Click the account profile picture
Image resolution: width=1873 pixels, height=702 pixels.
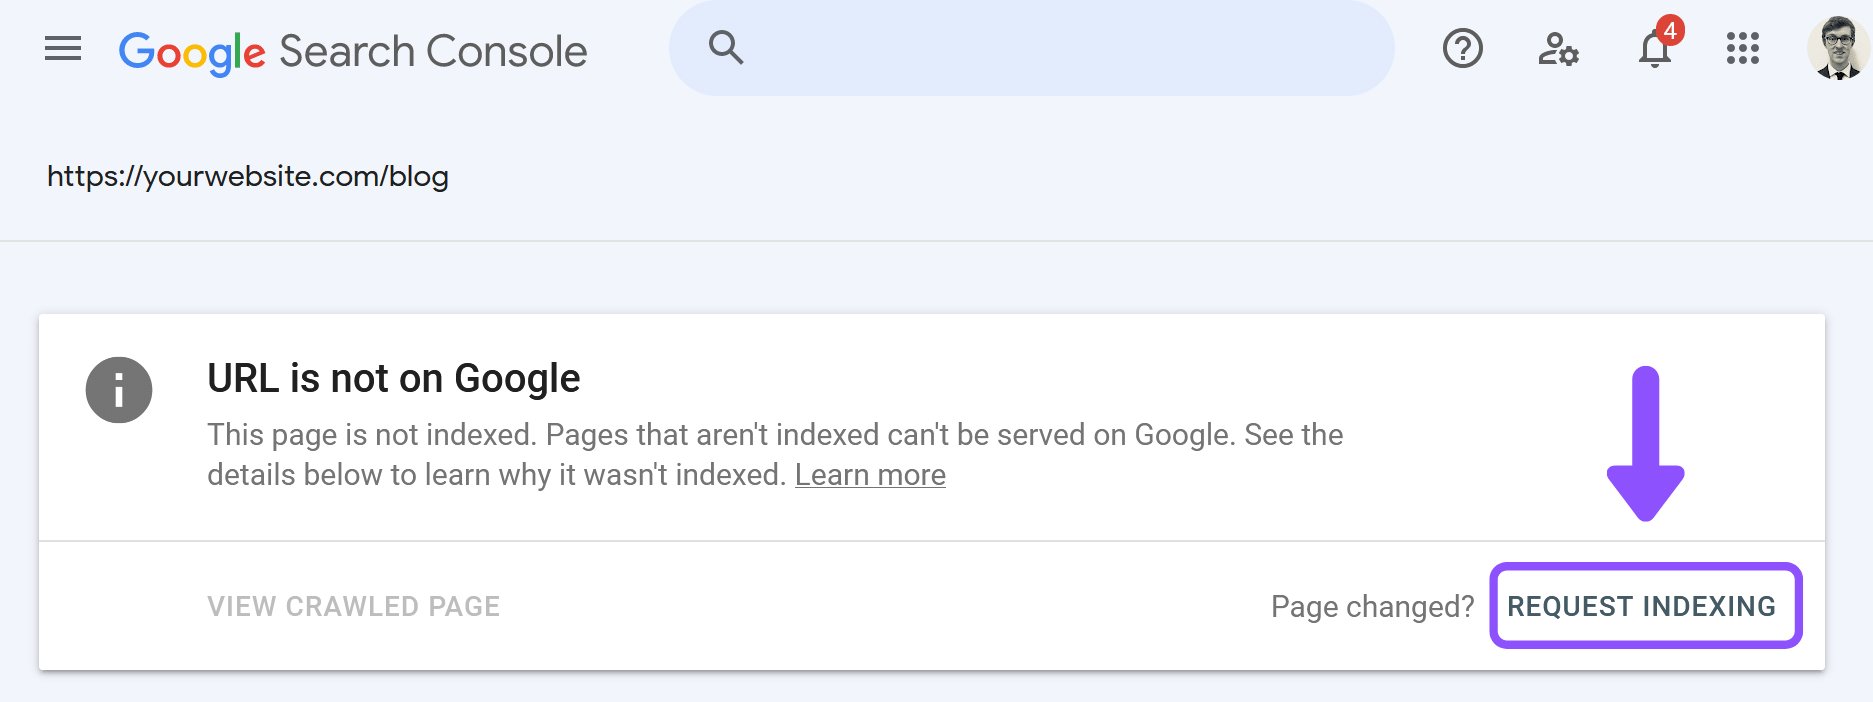(1838, 48)
